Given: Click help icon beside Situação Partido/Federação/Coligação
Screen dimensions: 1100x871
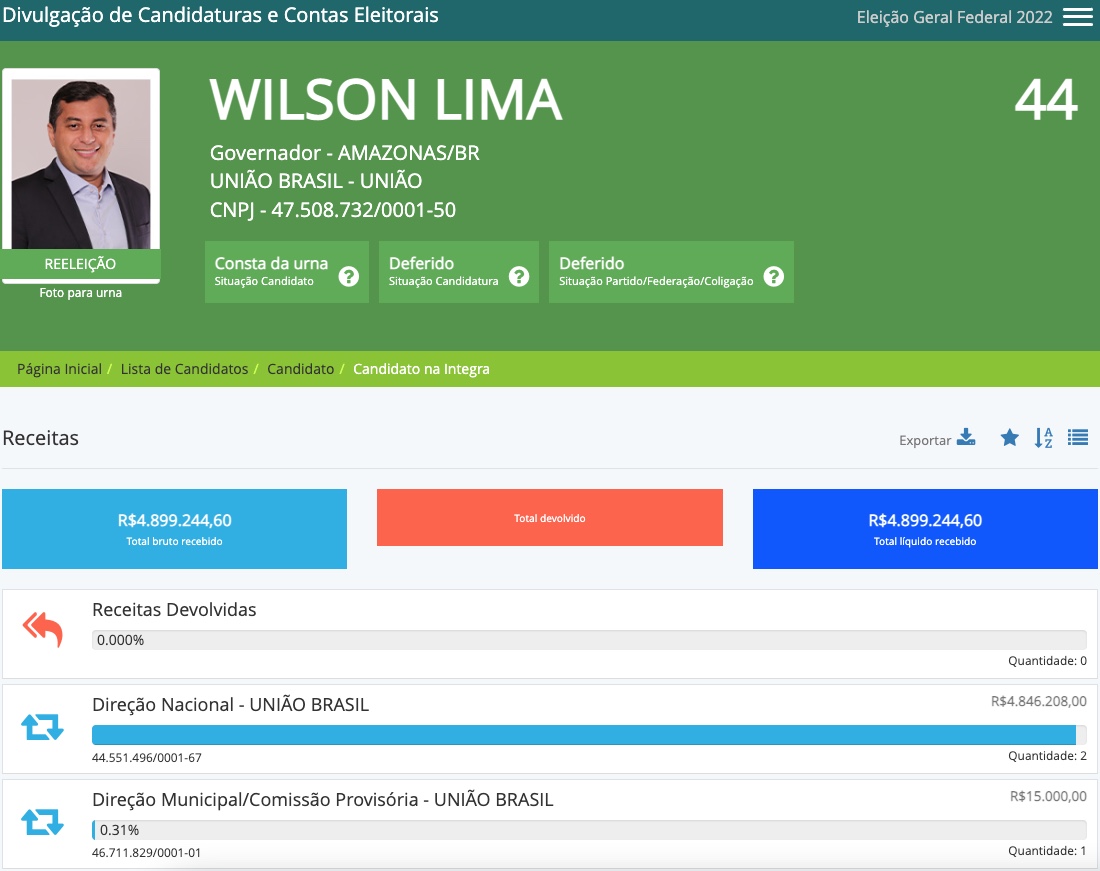Looking at the screenshot, I should coord(773,277).
